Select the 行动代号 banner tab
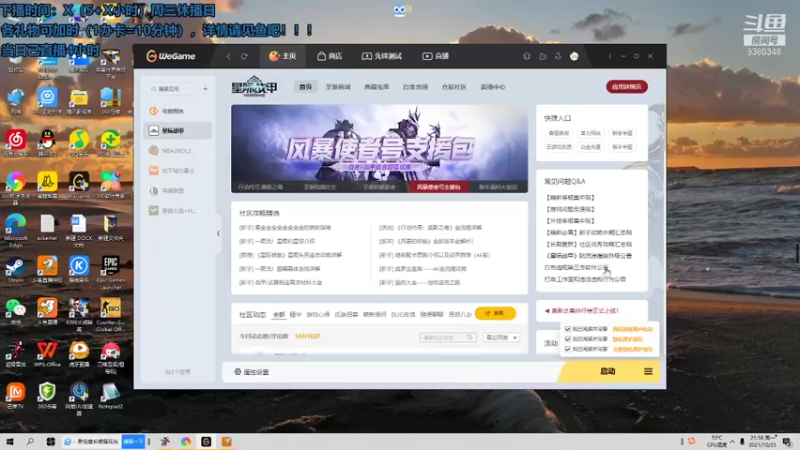Viewport: 800px width, 450px height. click(261, 187)
